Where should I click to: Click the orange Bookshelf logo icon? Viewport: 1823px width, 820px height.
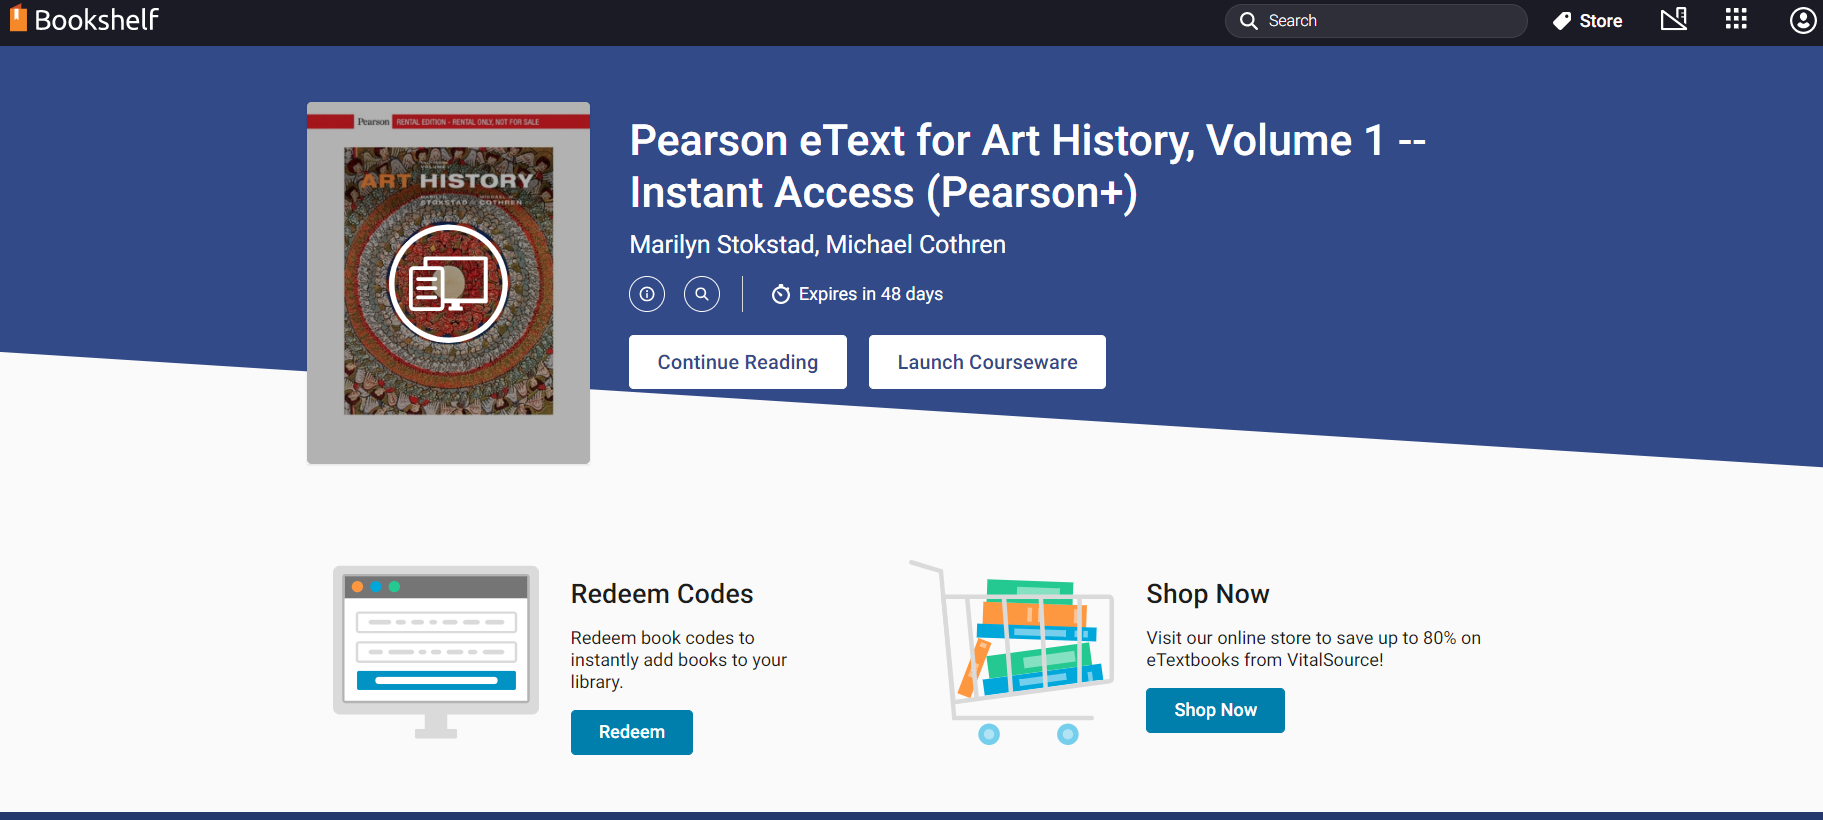click(x=17, y=19)
